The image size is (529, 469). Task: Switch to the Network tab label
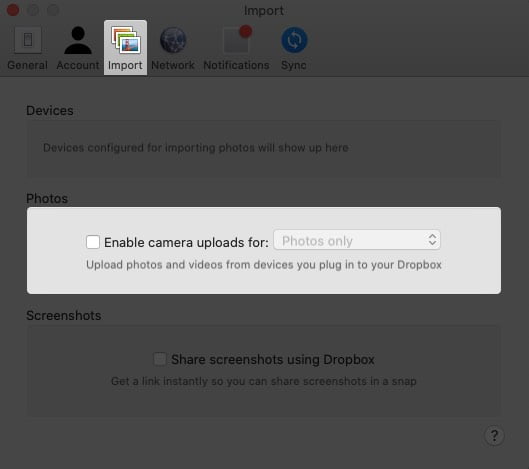(173, 65)
